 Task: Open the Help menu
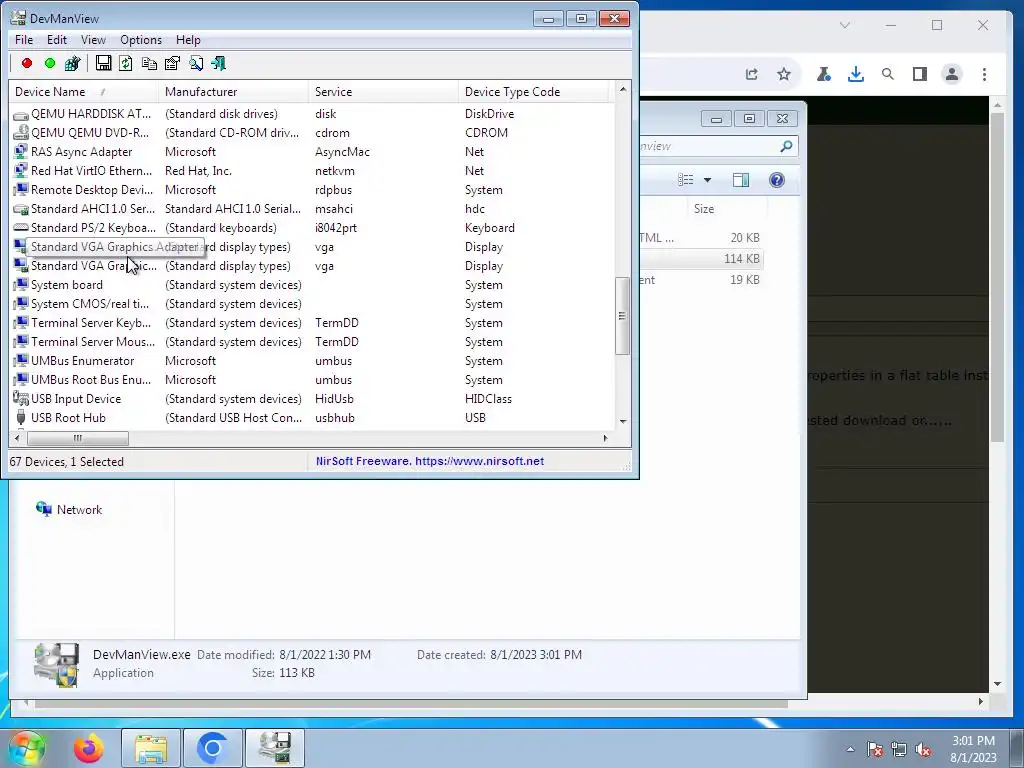188,40
